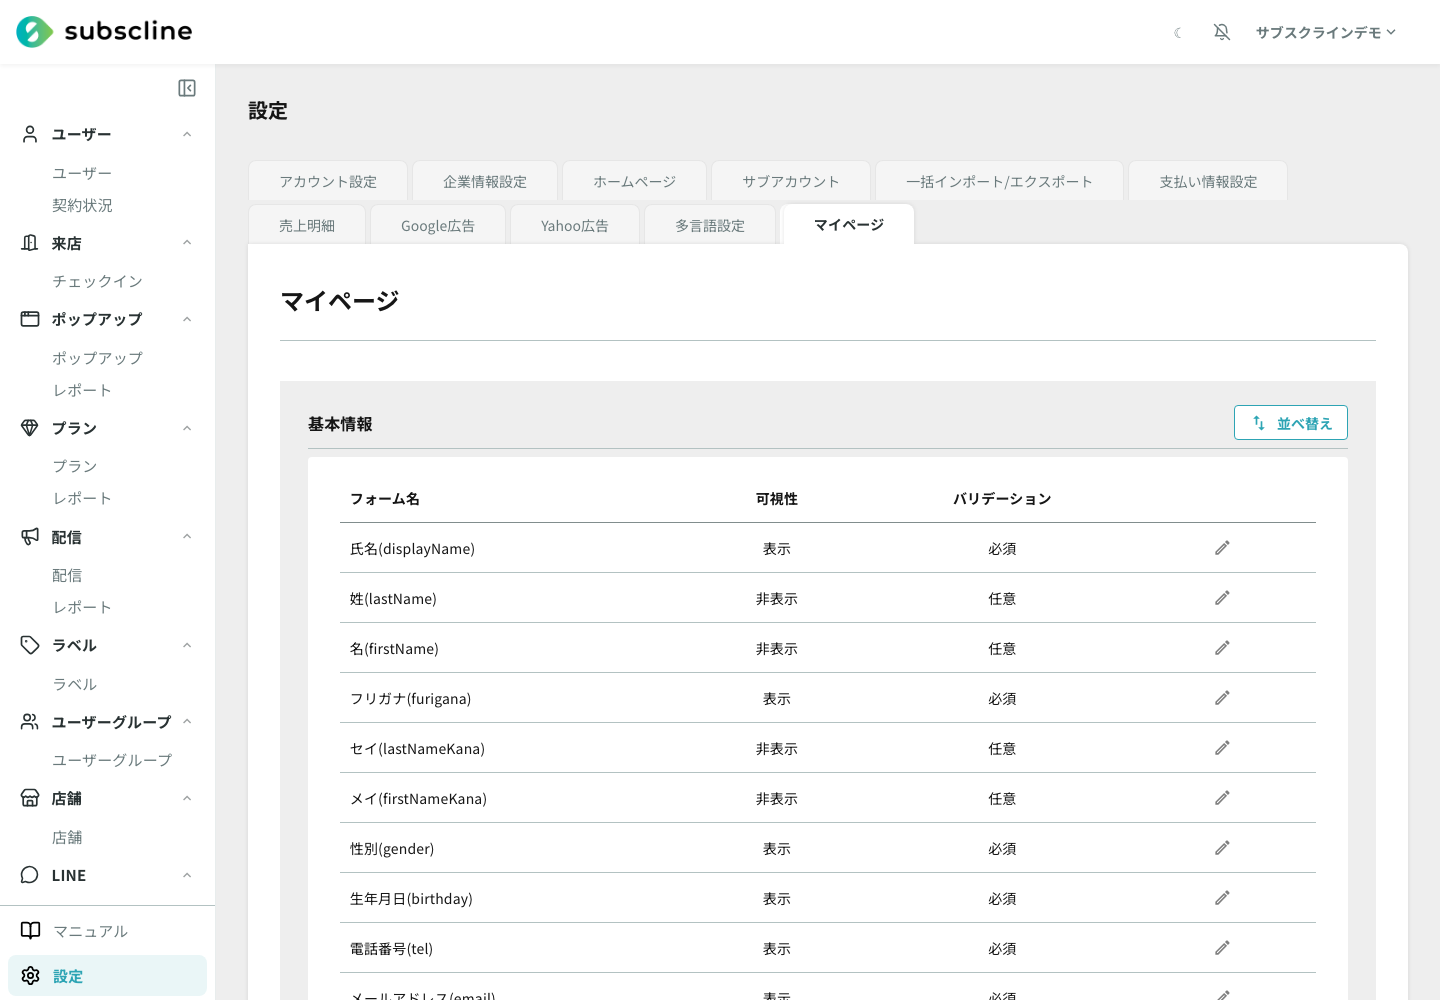
Task: Click the 性別(gender) form name
Action: tap(392, 849)
